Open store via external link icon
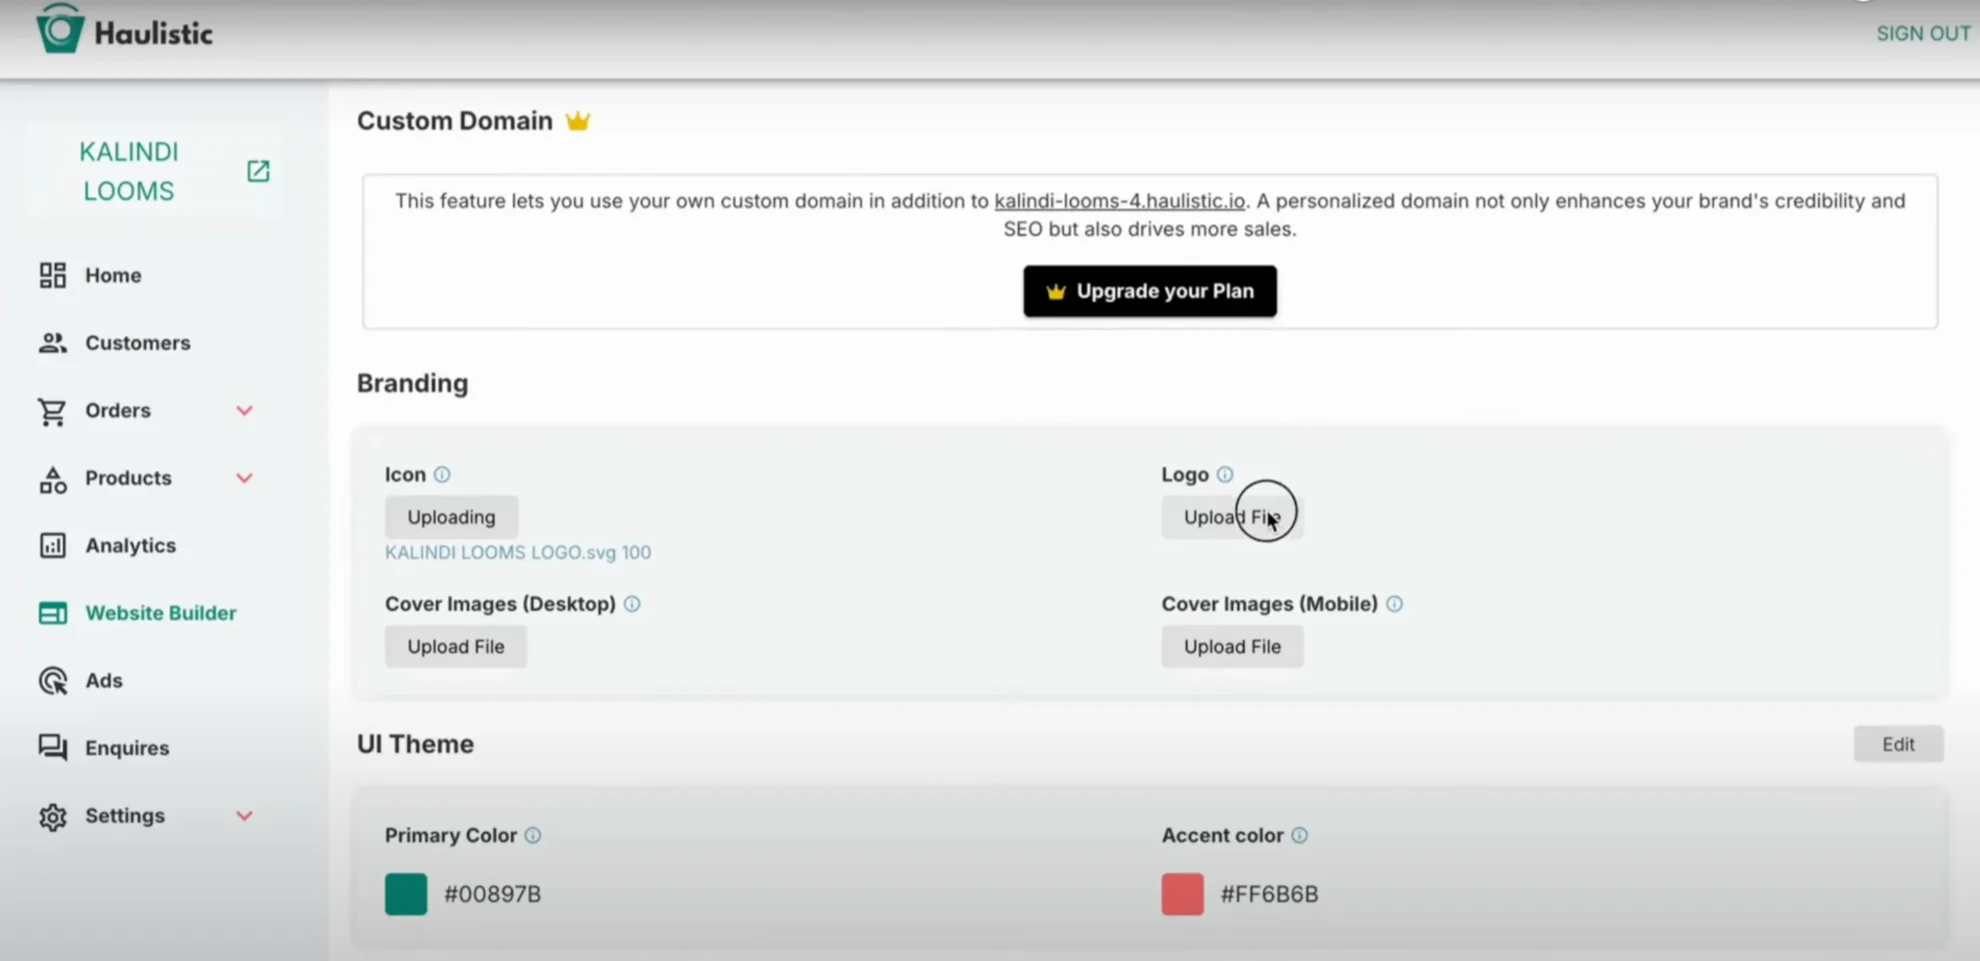1980x961 pixels. [258, 171]
